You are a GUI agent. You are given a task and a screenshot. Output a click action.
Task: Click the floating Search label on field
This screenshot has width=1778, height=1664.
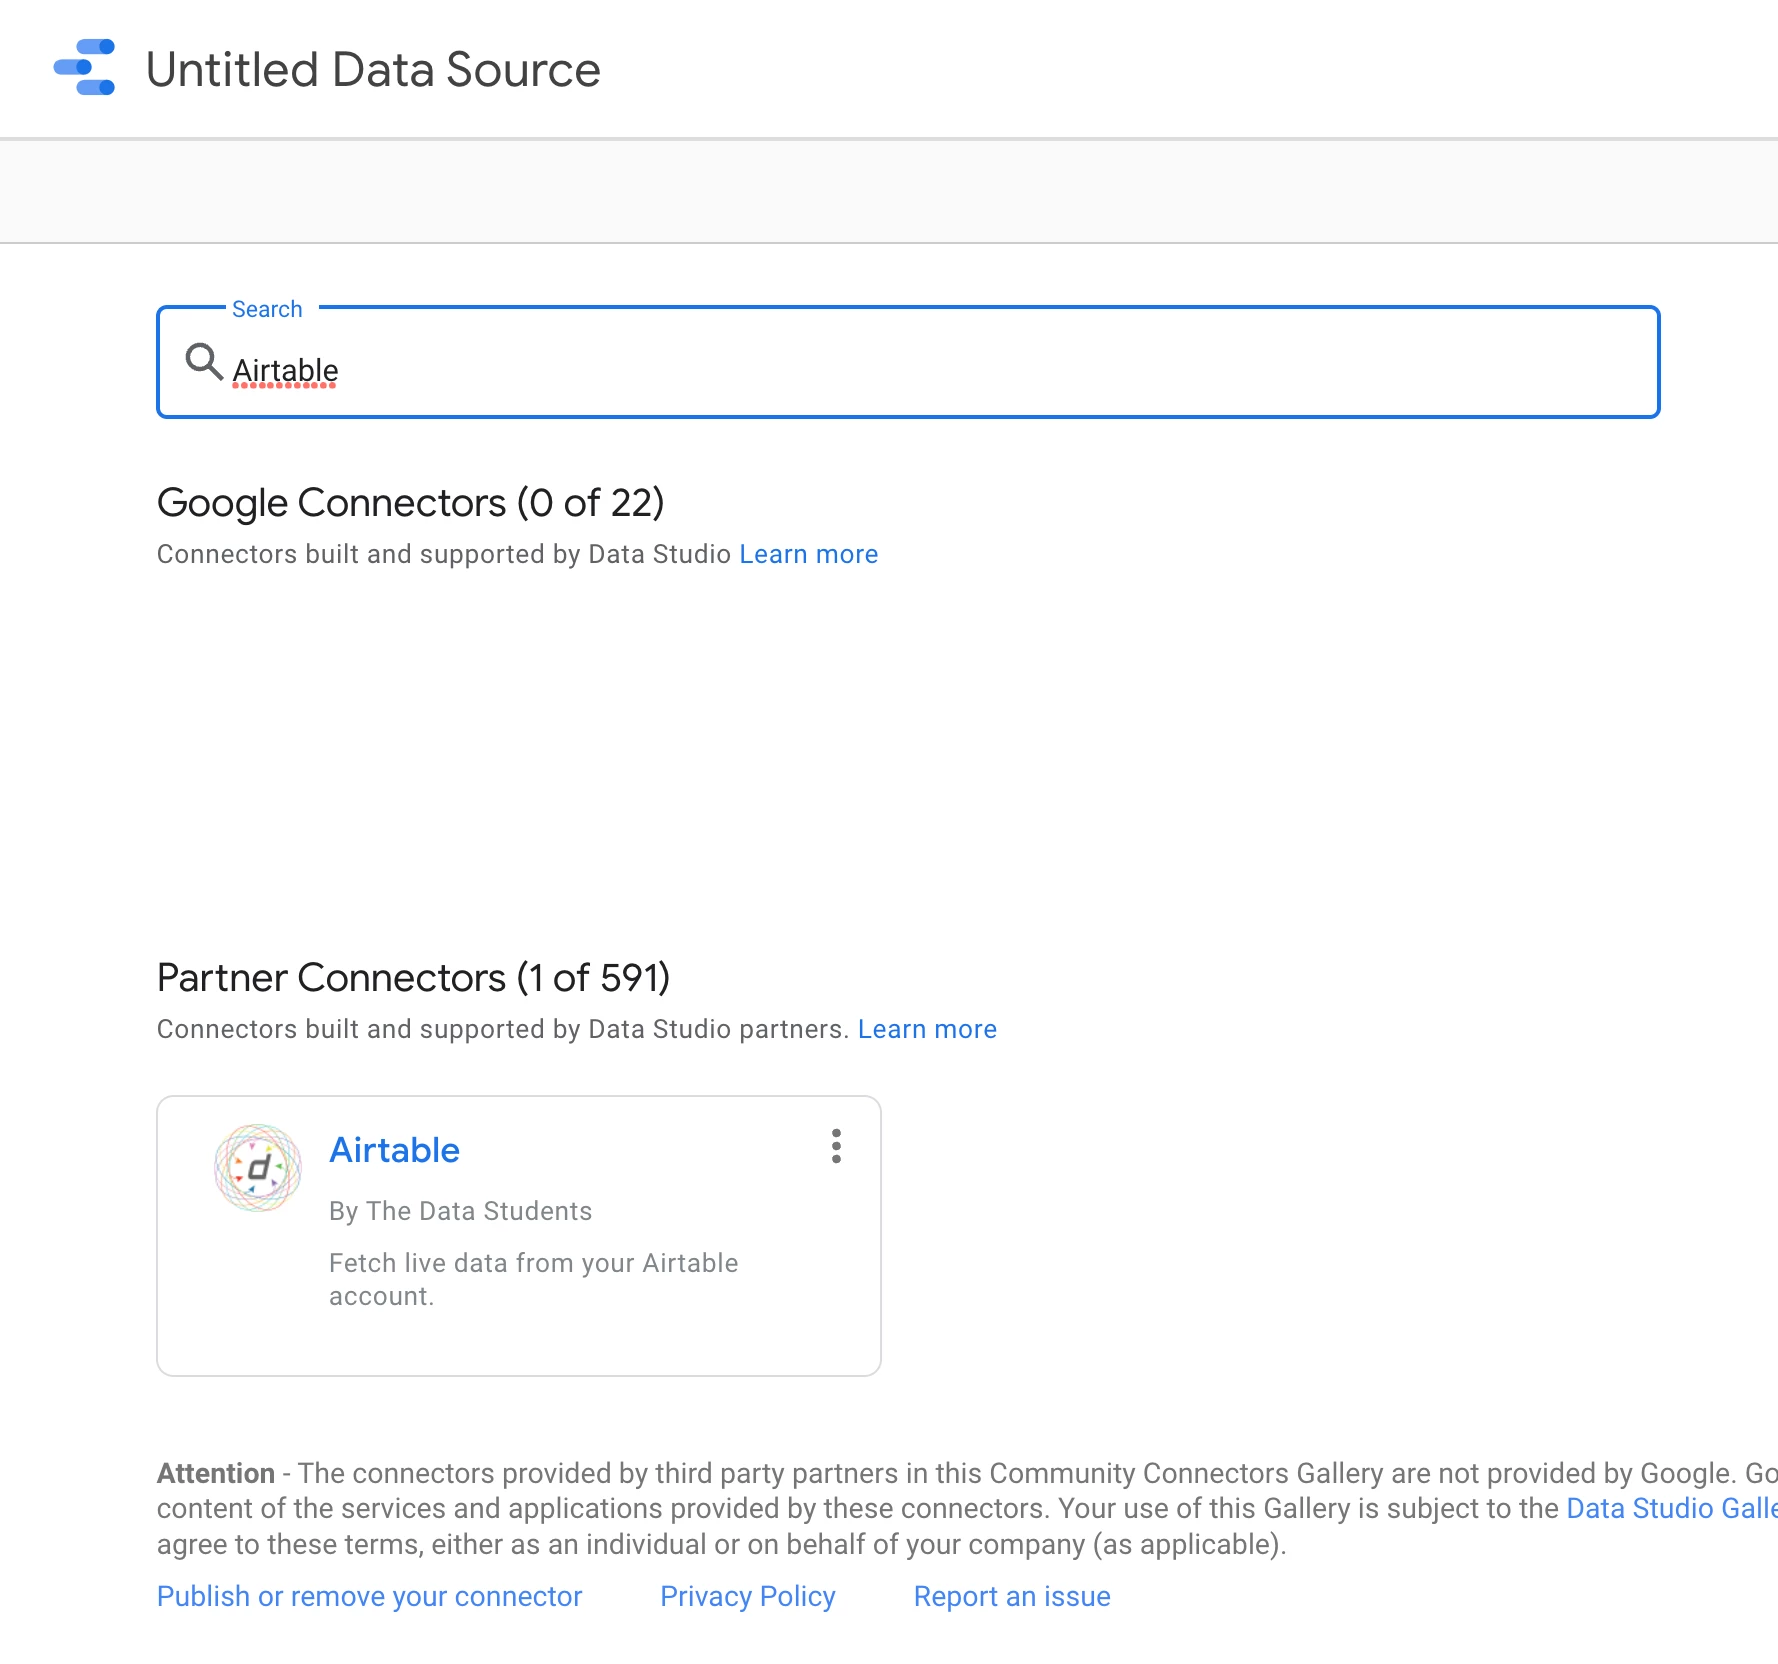pos(267,309)
